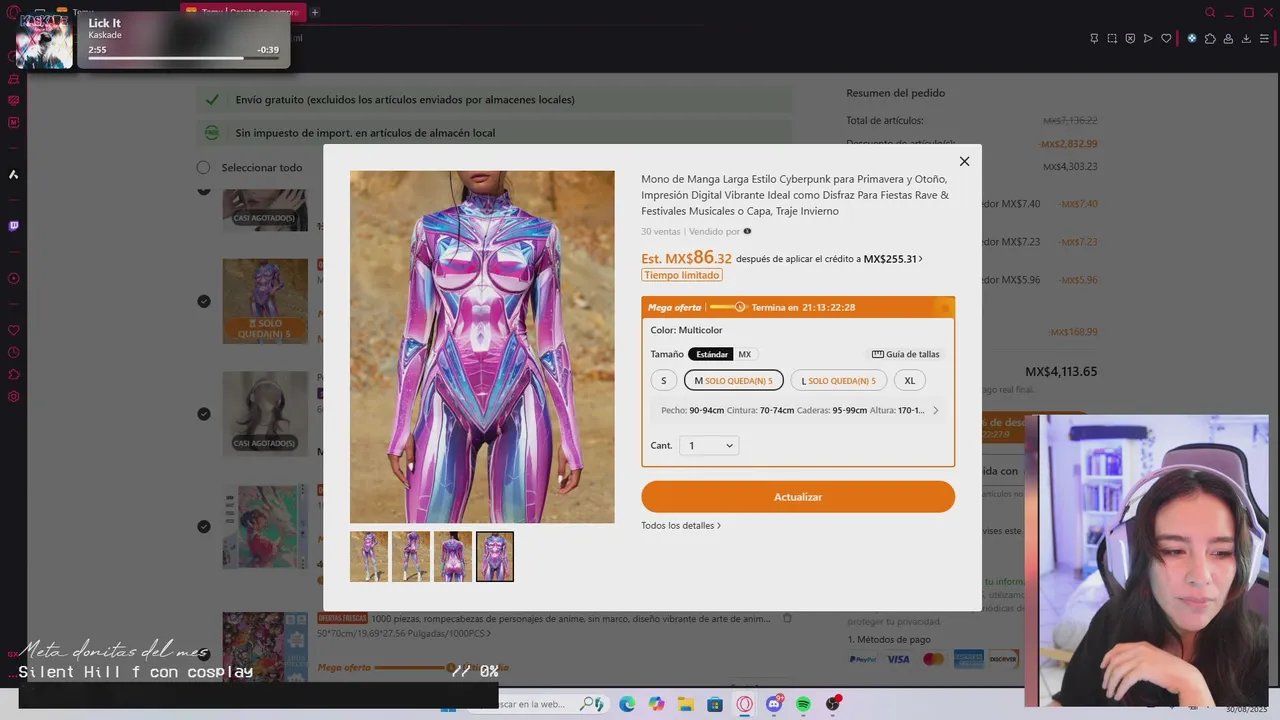Open the Player icon in sidebar
1280x720 pixels.
[x=13, y=279]
